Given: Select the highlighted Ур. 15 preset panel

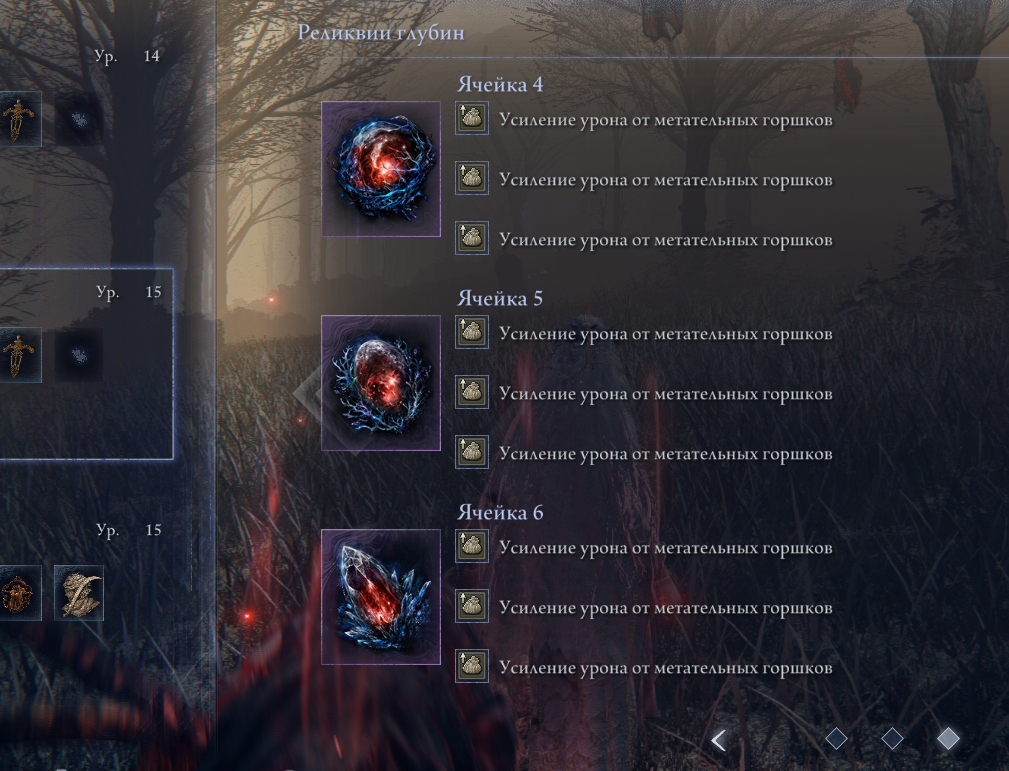Looking at the screenshot, I should pos(86,364).
